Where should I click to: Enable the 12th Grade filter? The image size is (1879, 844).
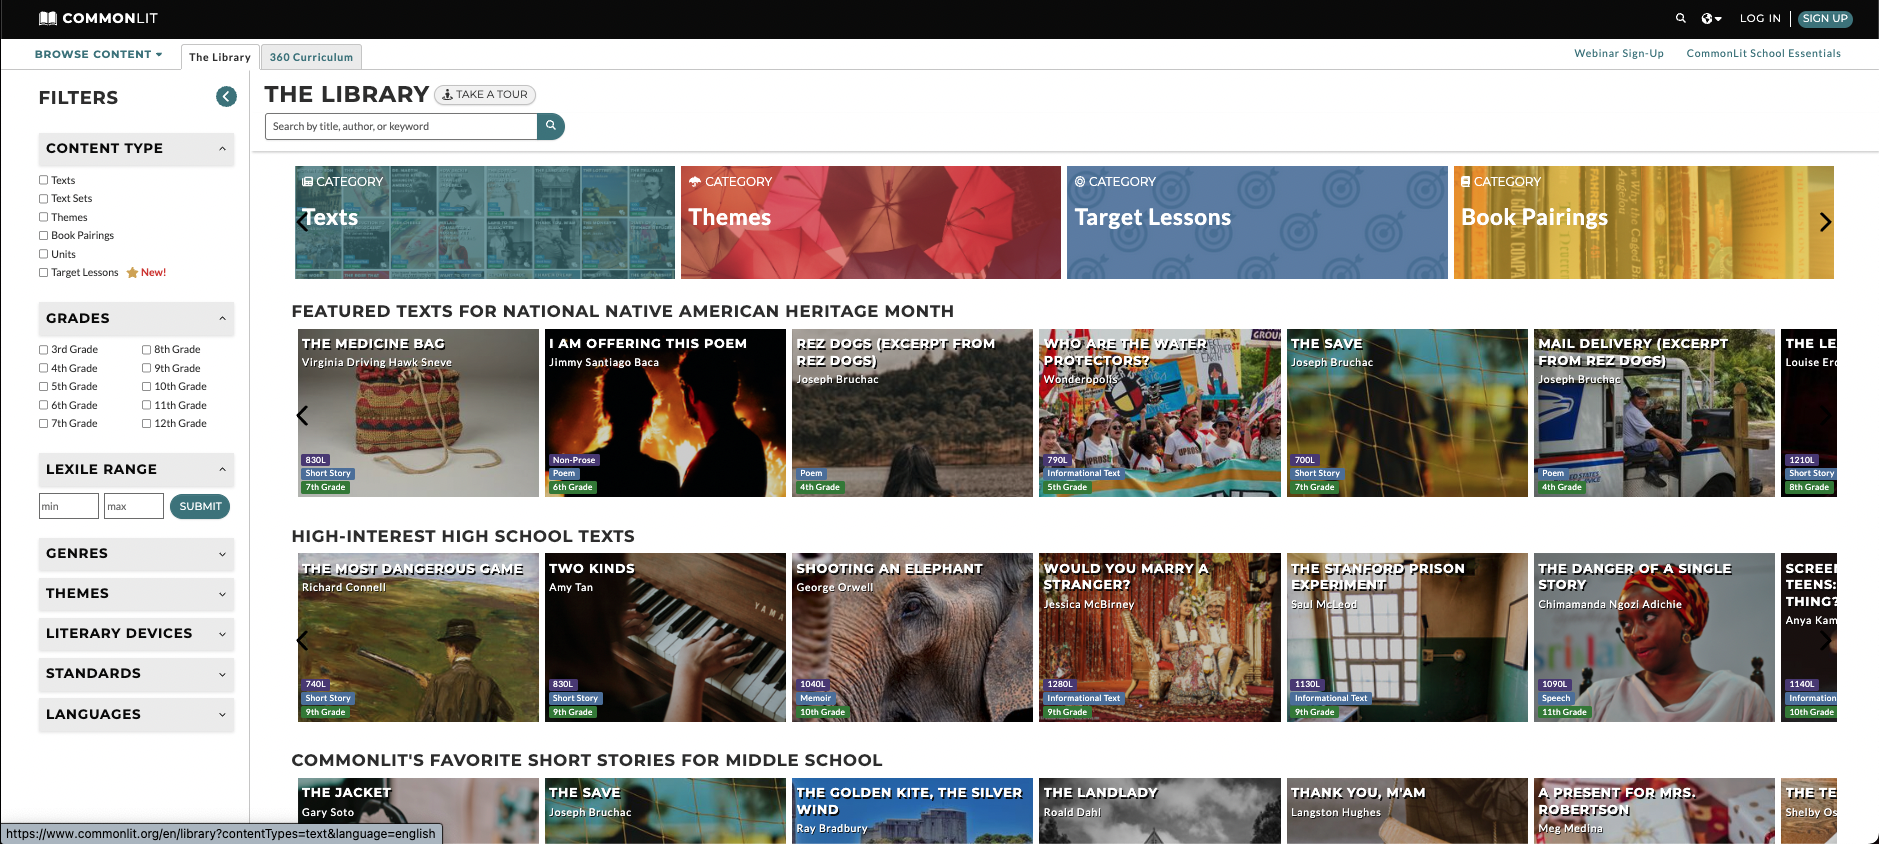pyautogui.click(x=146, y=423)
